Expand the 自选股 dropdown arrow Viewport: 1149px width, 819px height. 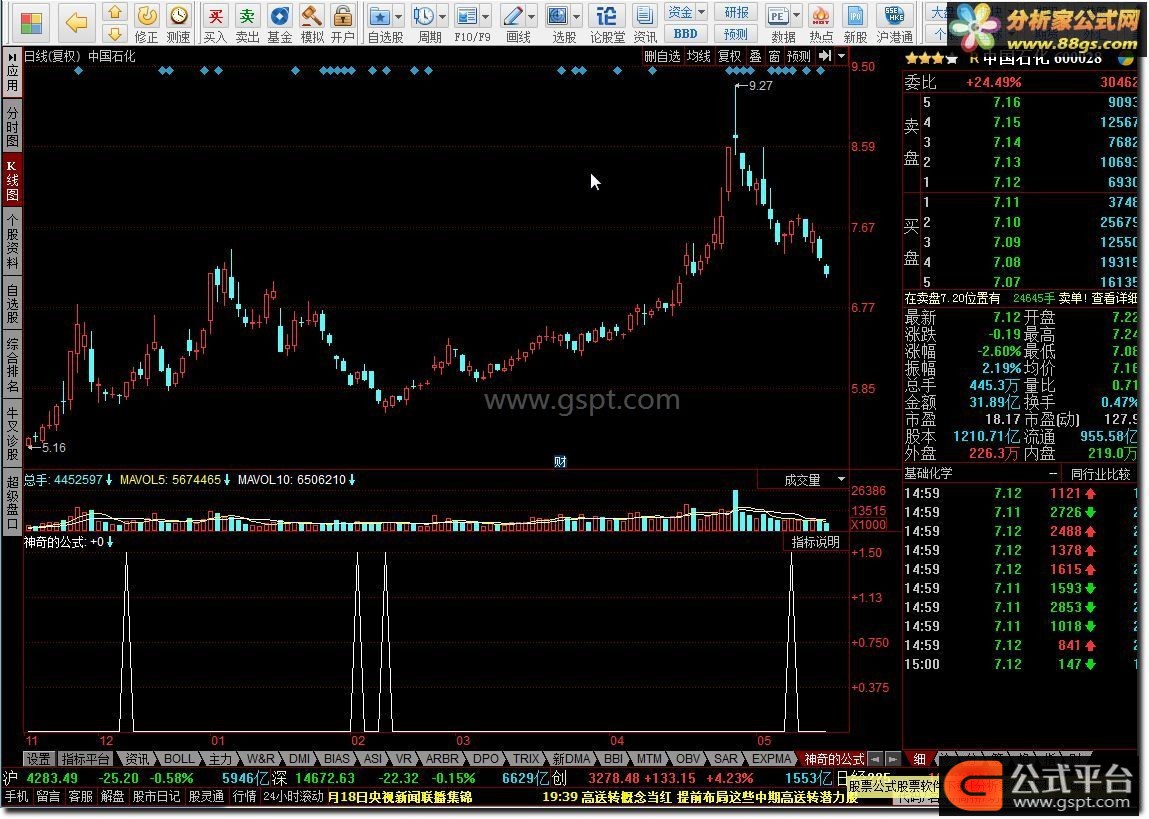[x=399, y=16]
